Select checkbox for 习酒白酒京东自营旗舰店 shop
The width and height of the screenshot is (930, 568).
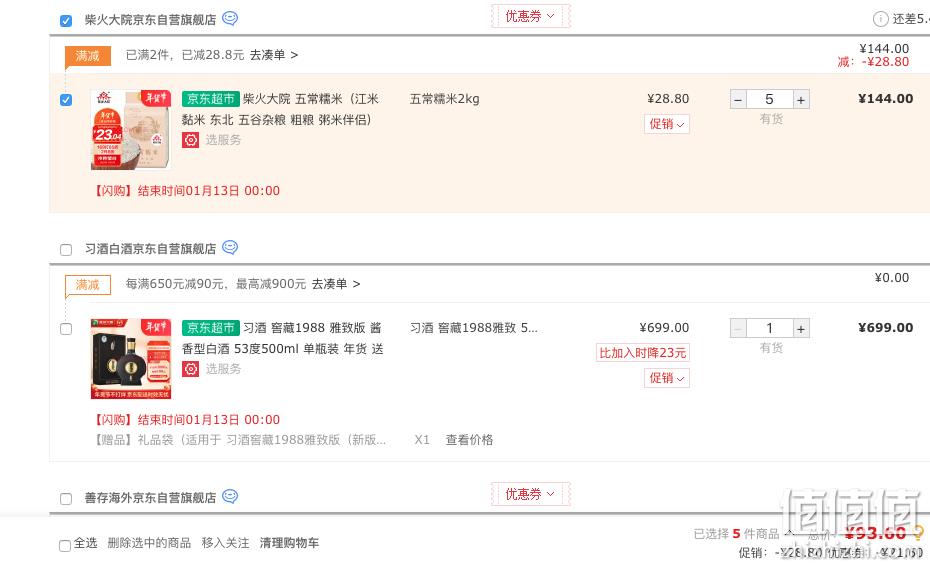pos(66,250)
